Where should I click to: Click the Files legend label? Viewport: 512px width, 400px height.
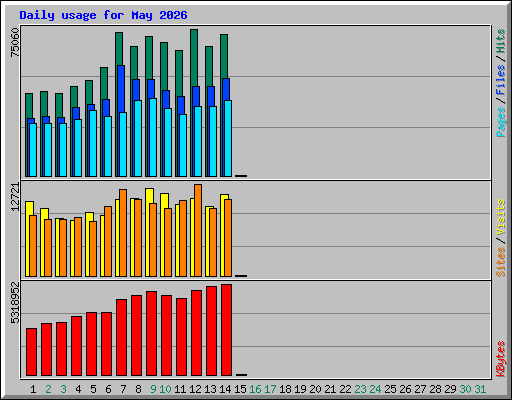point(501,80)
